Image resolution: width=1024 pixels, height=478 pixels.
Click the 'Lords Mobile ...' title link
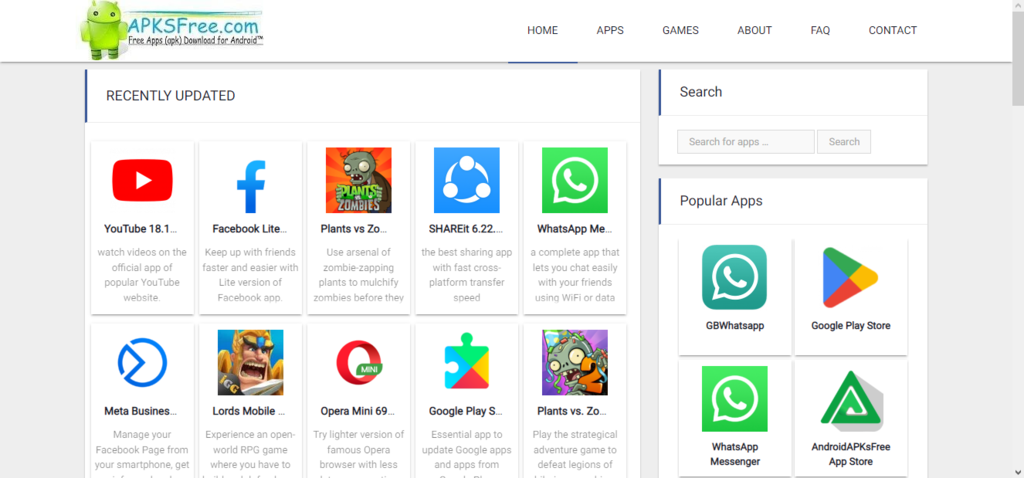click(x=249, y=411)
